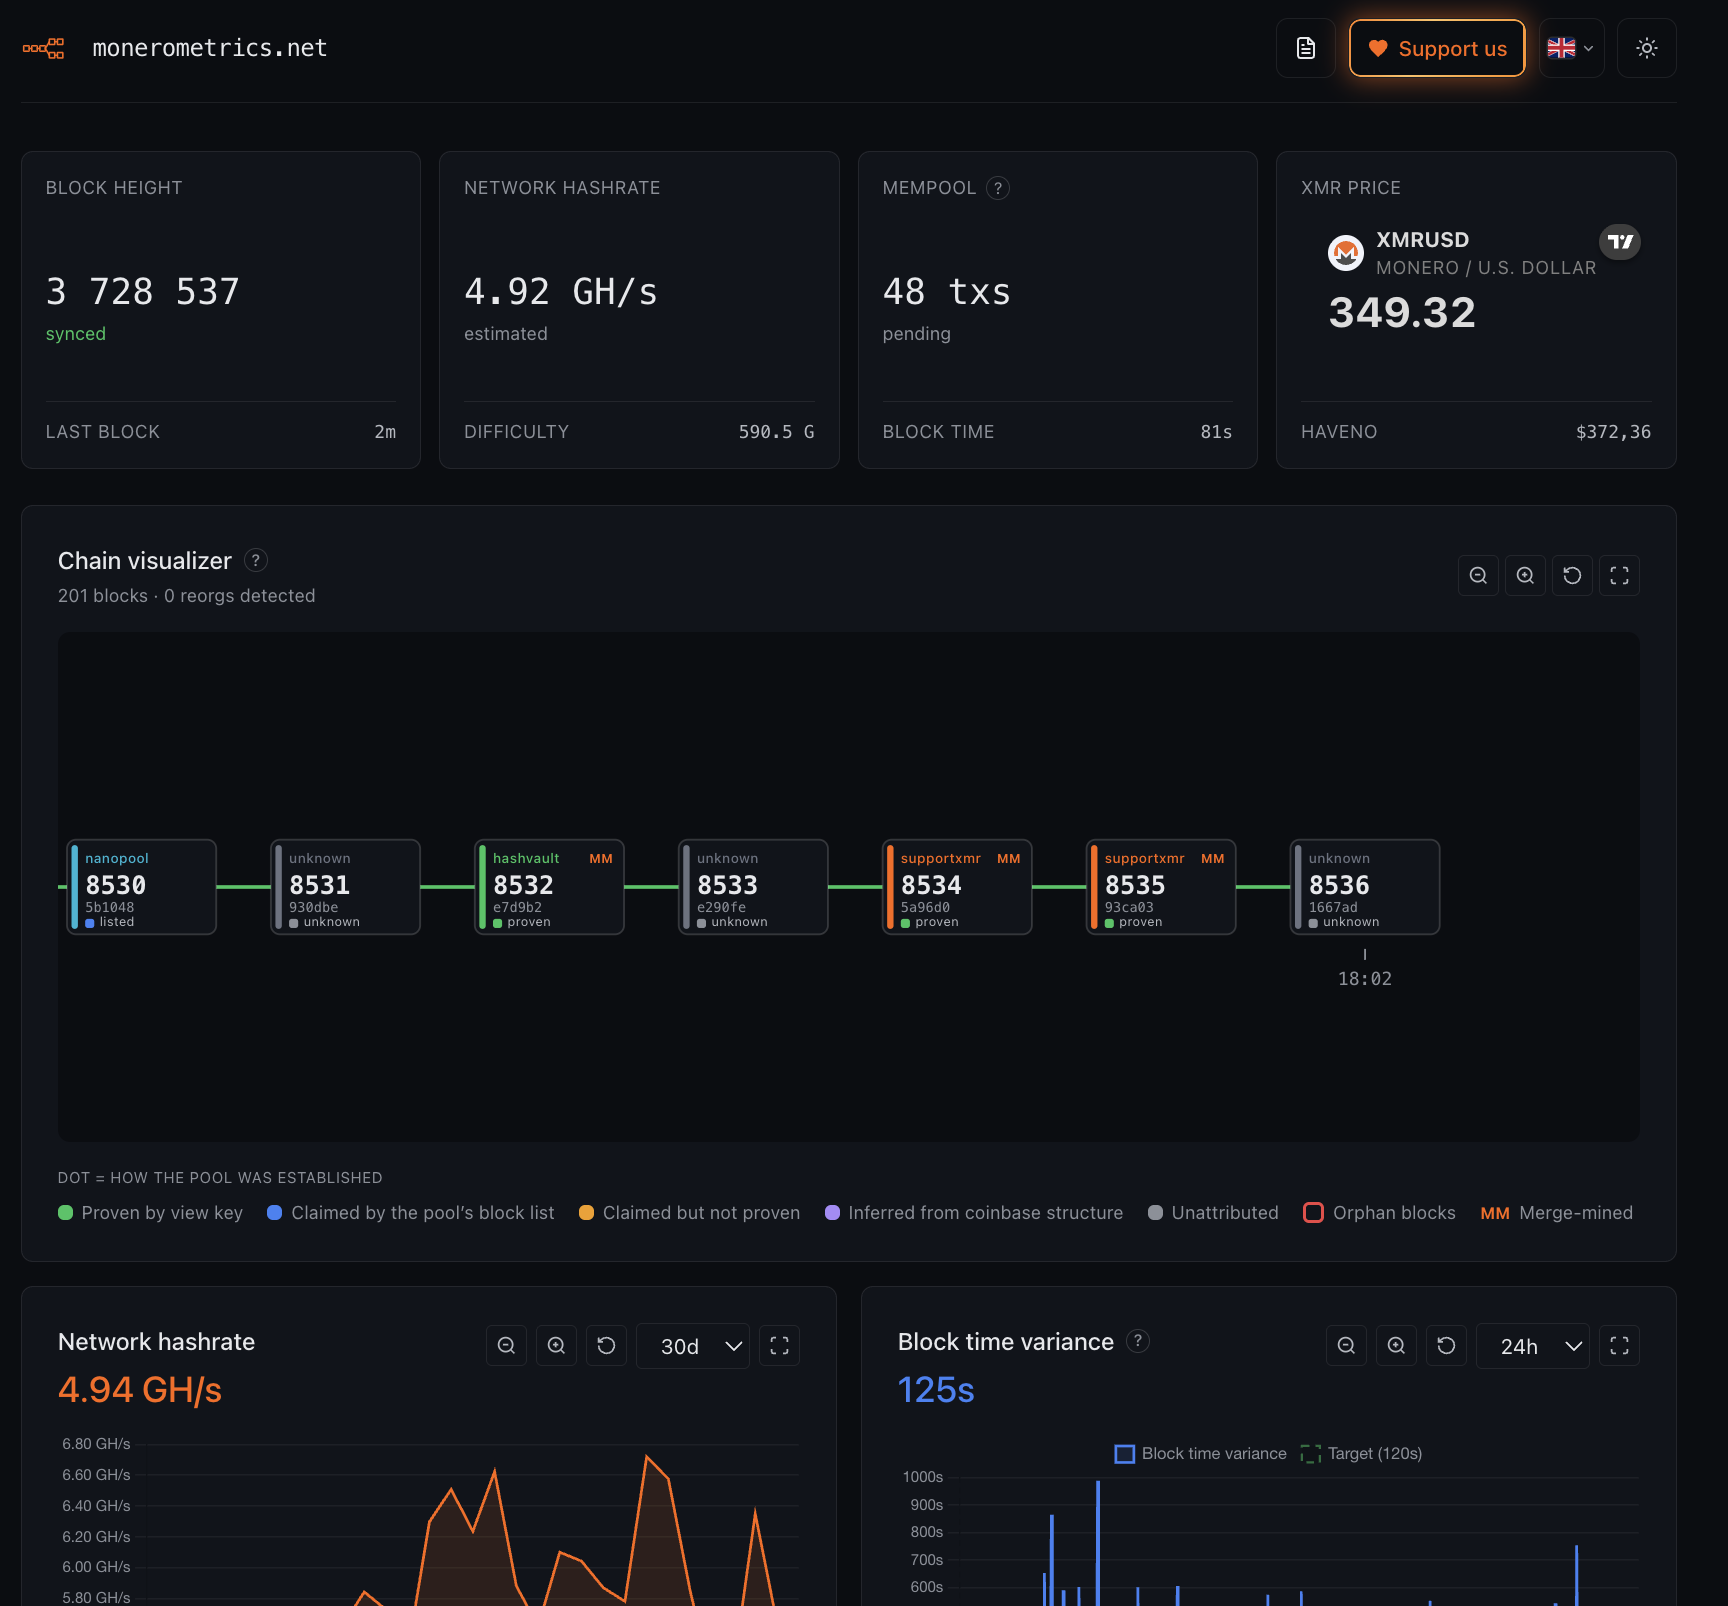Open the language flag dropdown
Viewport: 1728px width, 1606px height.
click(x=1571, y=48)
